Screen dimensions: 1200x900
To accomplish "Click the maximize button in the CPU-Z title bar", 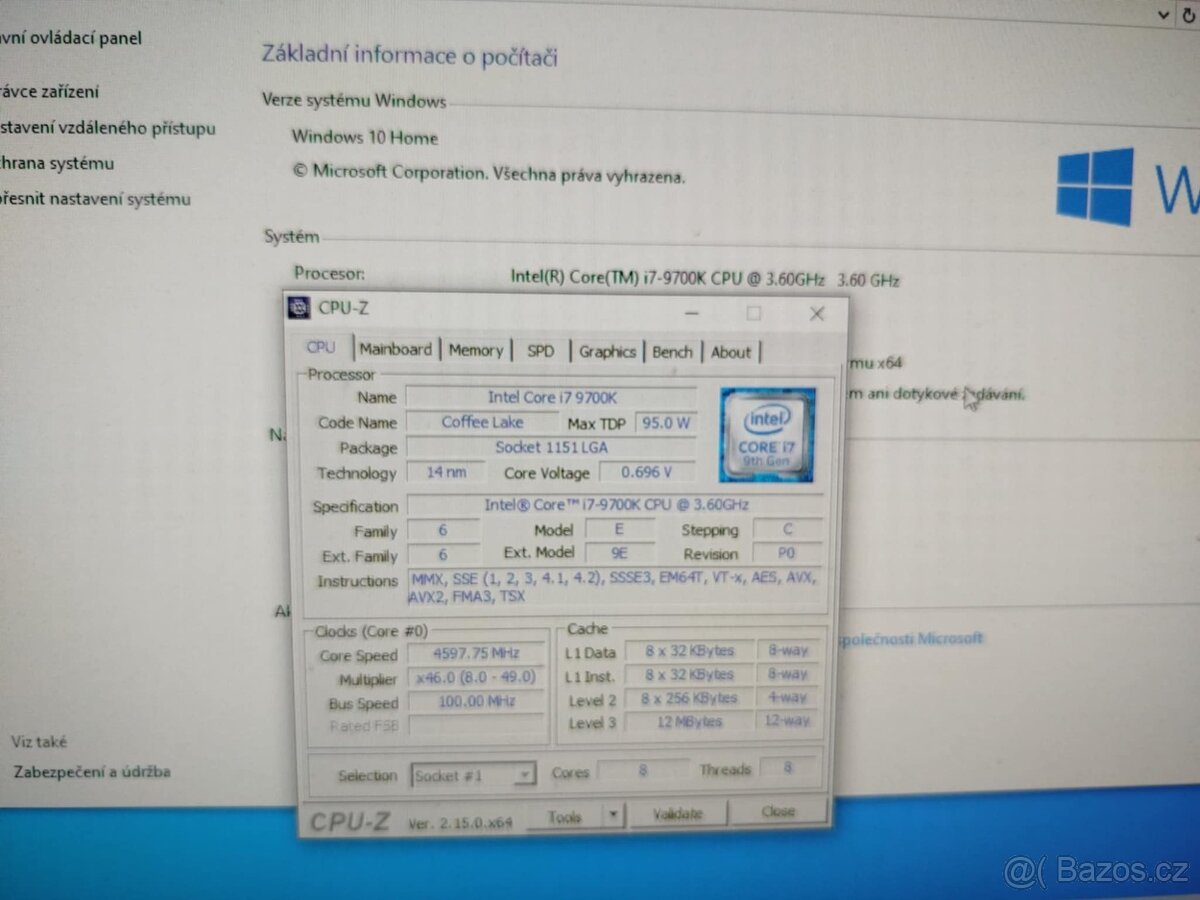I will coord(753,313).
